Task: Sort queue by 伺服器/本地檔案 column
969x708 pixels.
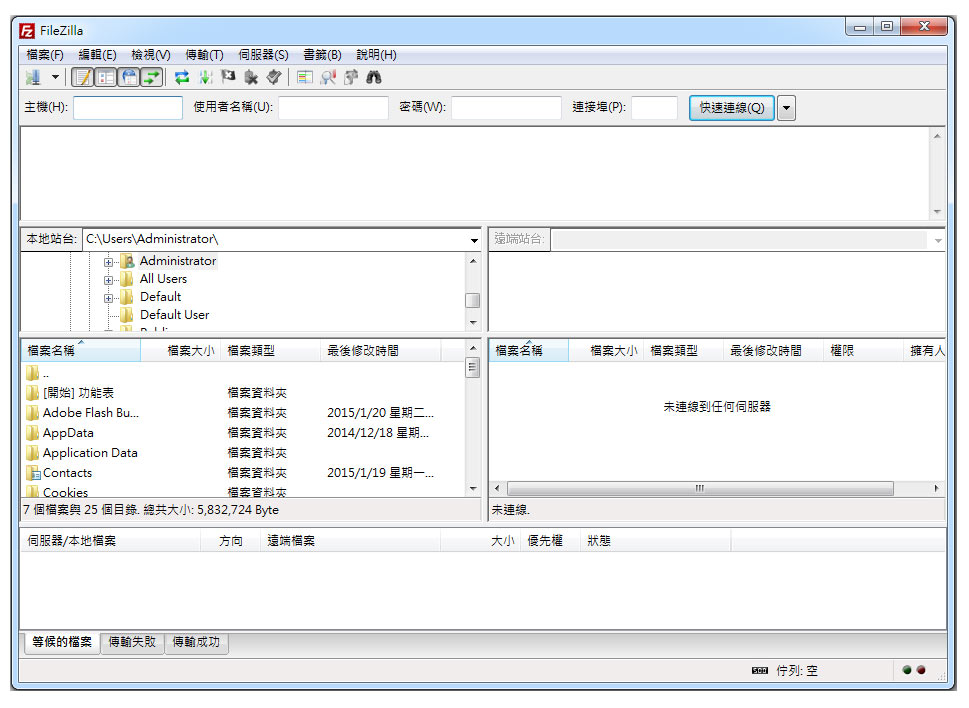Action: pyautogui.click(x=111, y=541)
